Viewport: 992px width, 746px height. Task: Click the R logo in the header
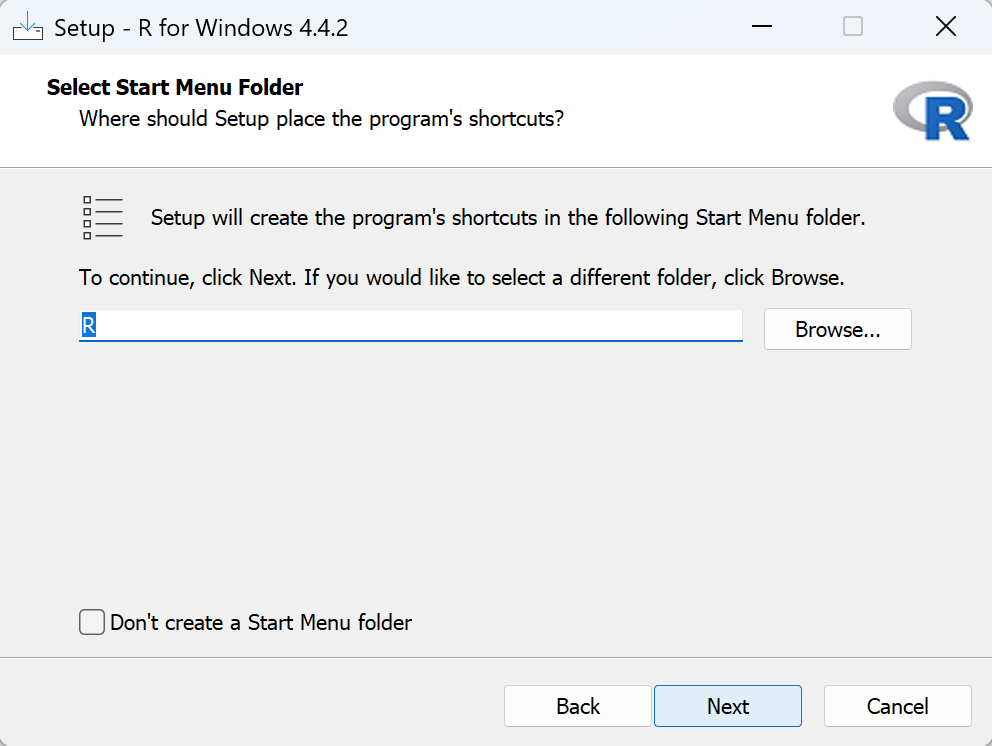coord(932,111)
